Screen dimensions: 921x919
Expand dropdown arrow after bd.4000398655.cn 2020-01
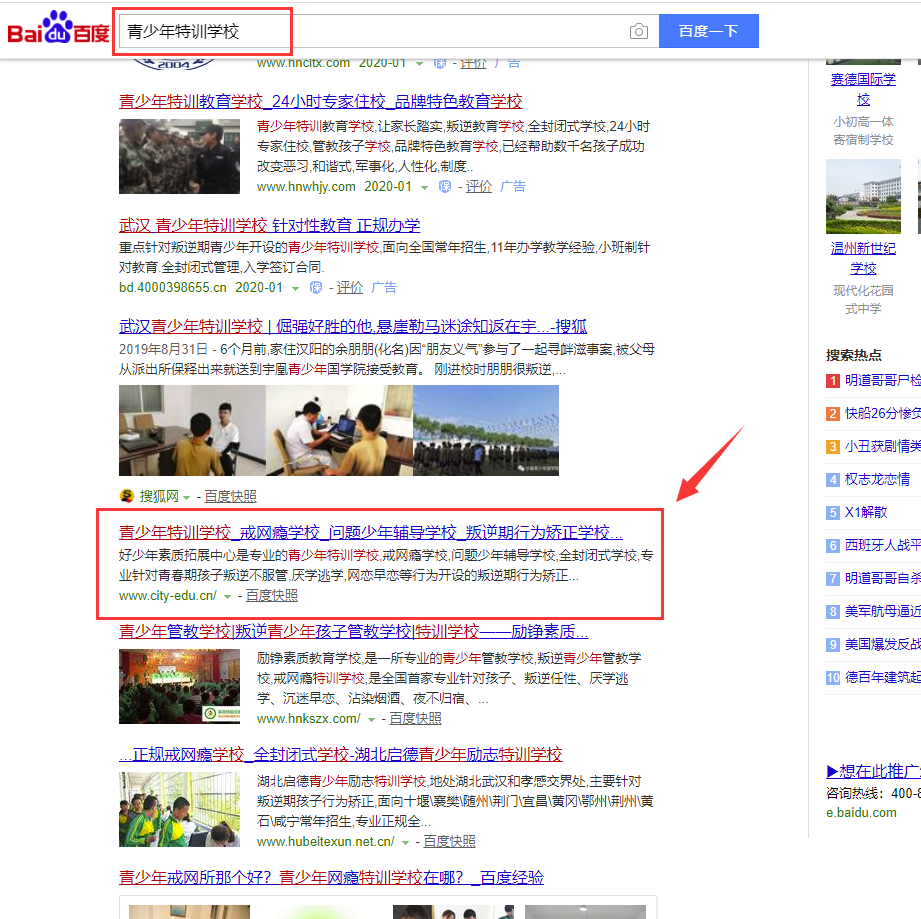click(295, 288)
